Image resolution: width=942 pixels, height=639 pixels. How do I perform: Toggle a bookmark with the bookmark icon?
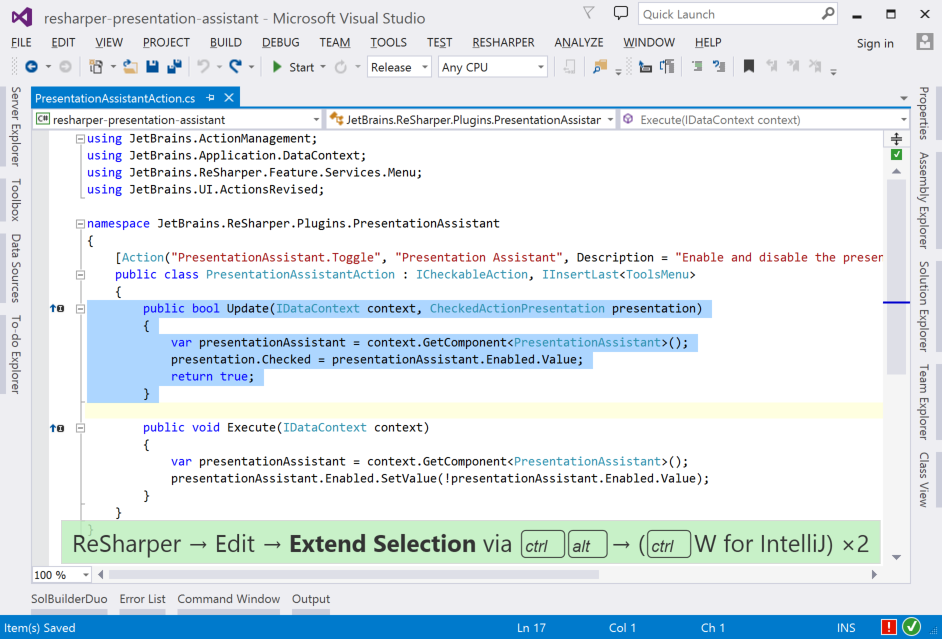pyautogui.click(x=749, y=67)
